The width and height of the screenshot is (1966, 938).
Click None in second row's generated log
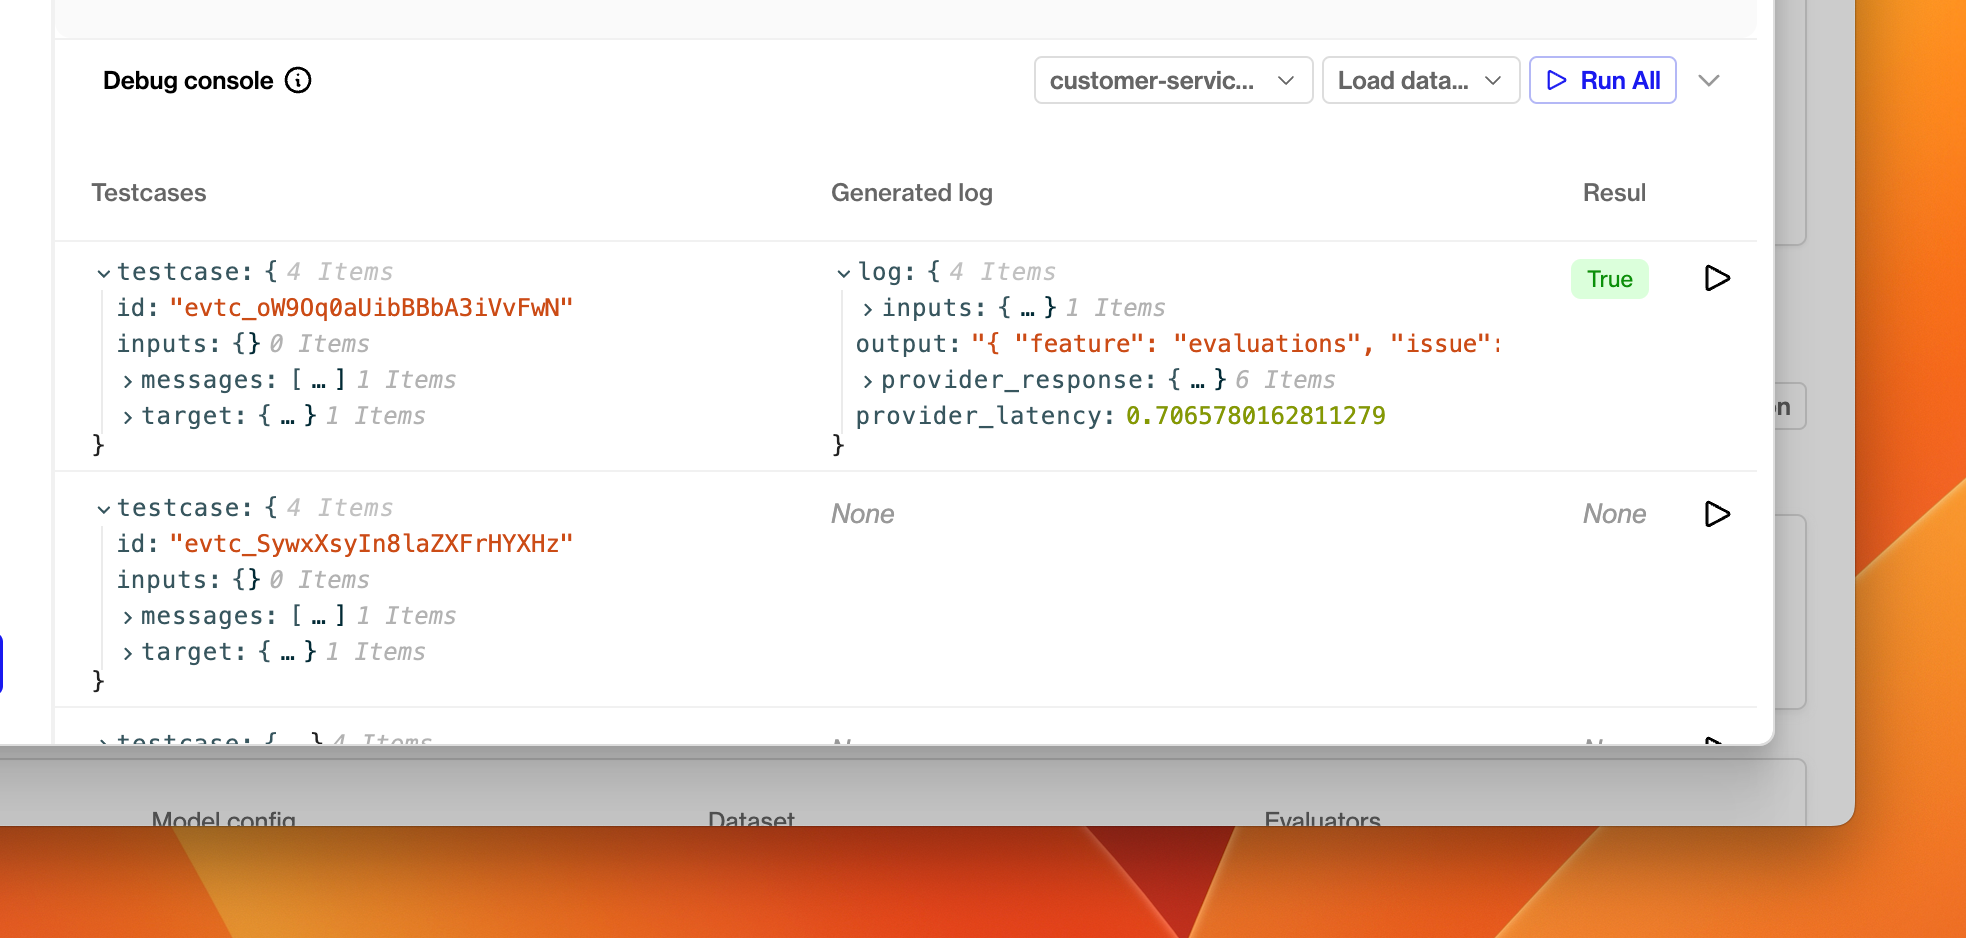pos(863,514)
